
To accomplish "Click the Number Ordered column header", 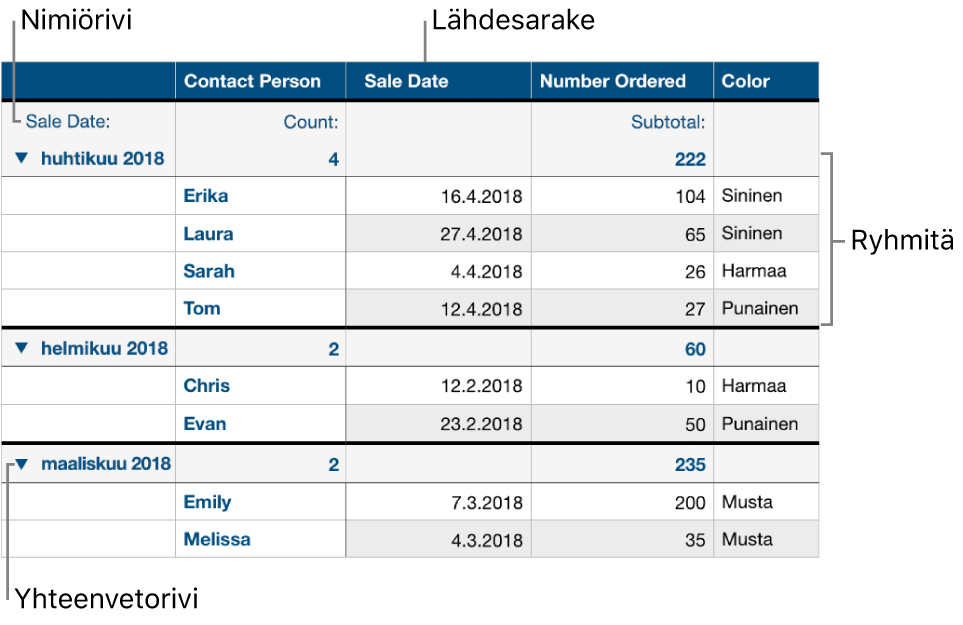I will [622, 81].
